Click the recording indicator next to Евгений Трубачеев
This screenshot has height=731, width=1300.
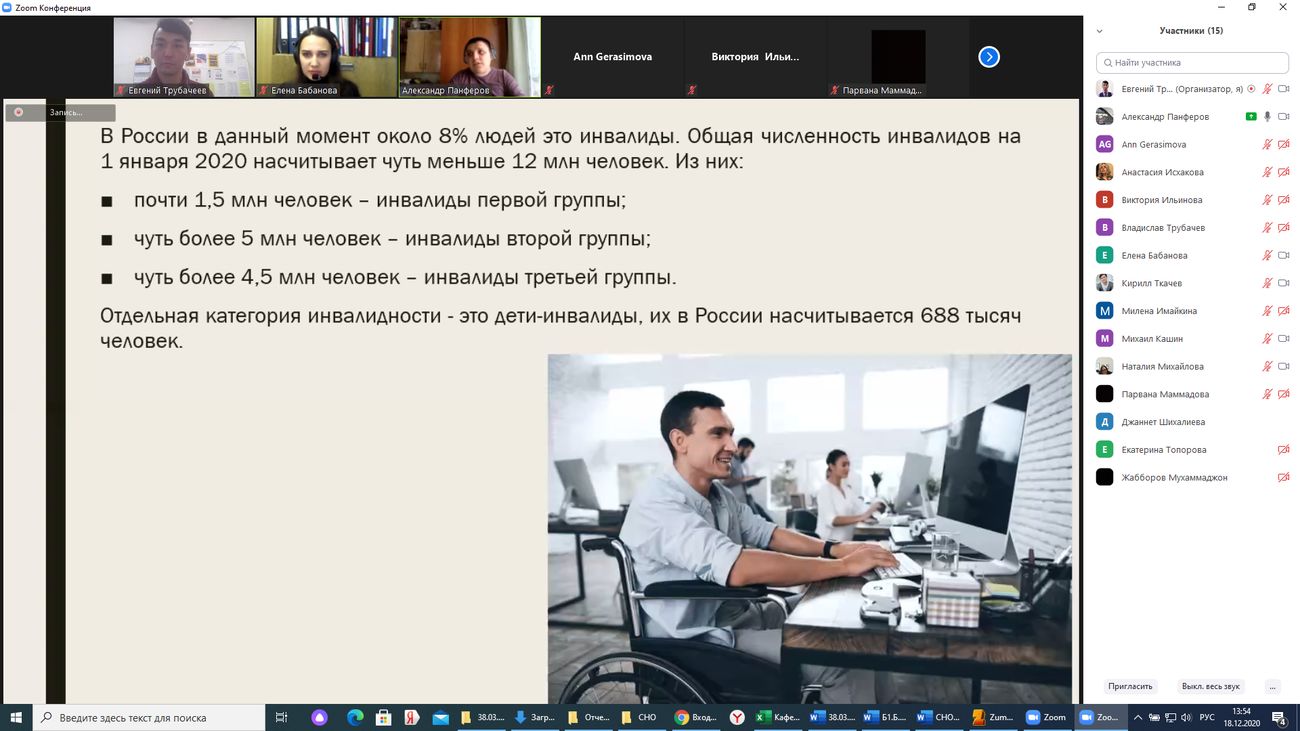(x=1251, y=89)
